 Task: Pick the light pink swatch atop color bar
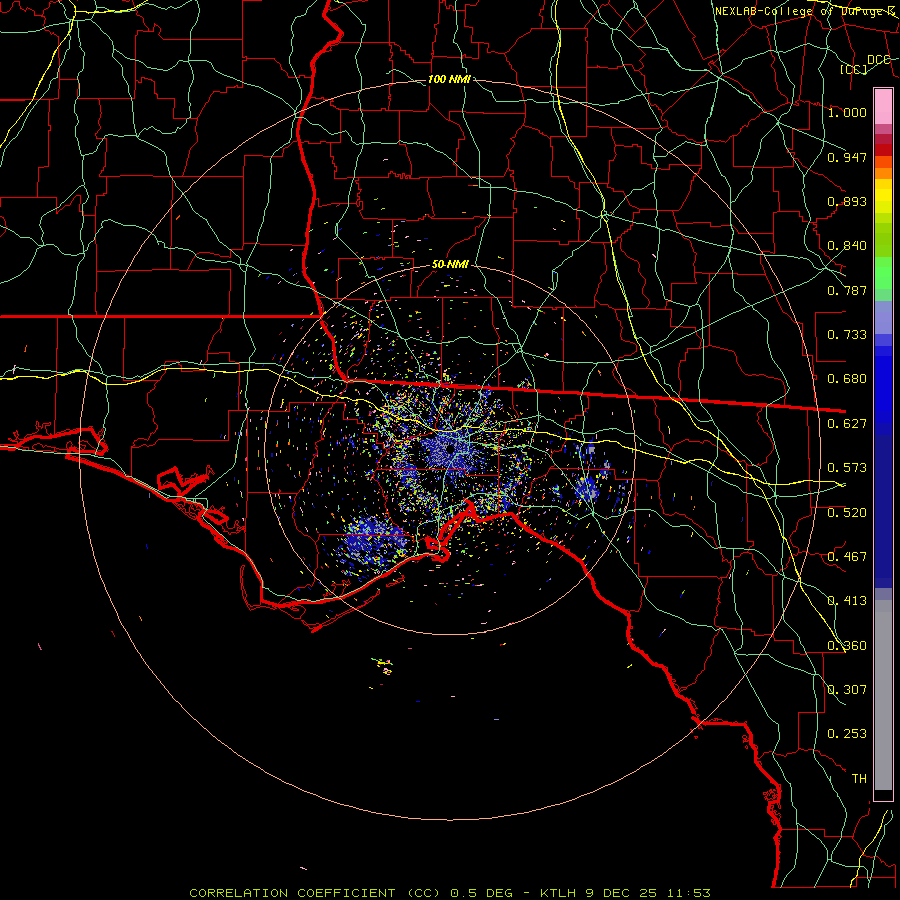pyautogui.click(x=883, y=107)
